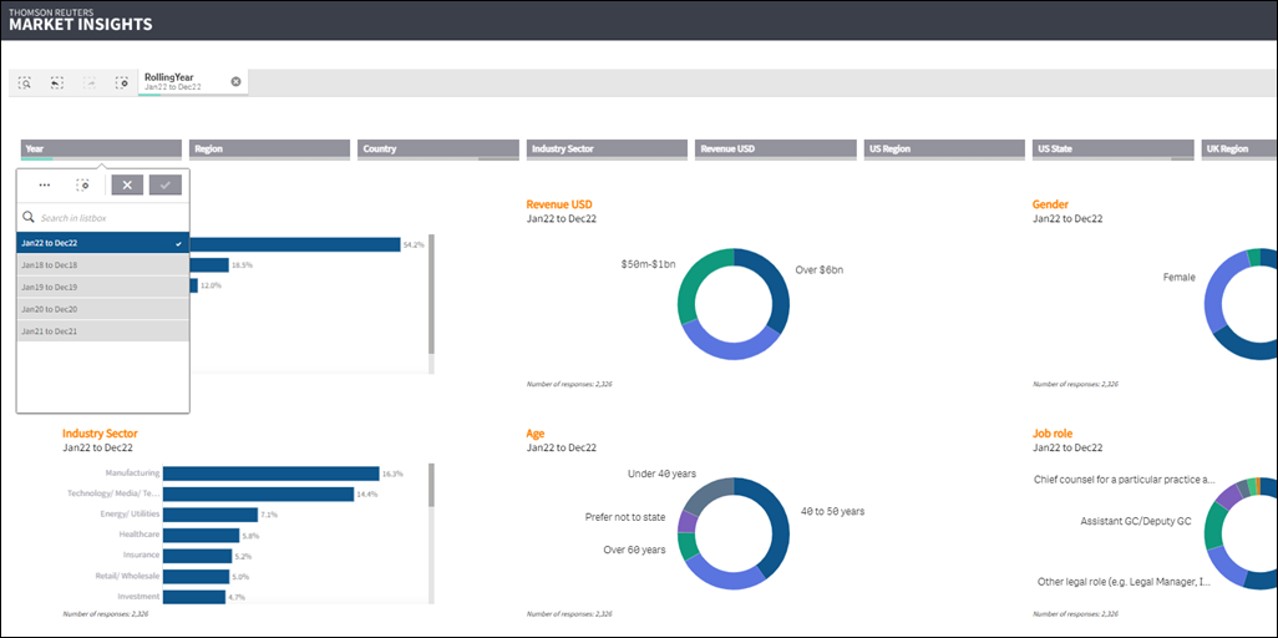Step back in selections history
The image size is (1278, 638).
tap(57, 83)
